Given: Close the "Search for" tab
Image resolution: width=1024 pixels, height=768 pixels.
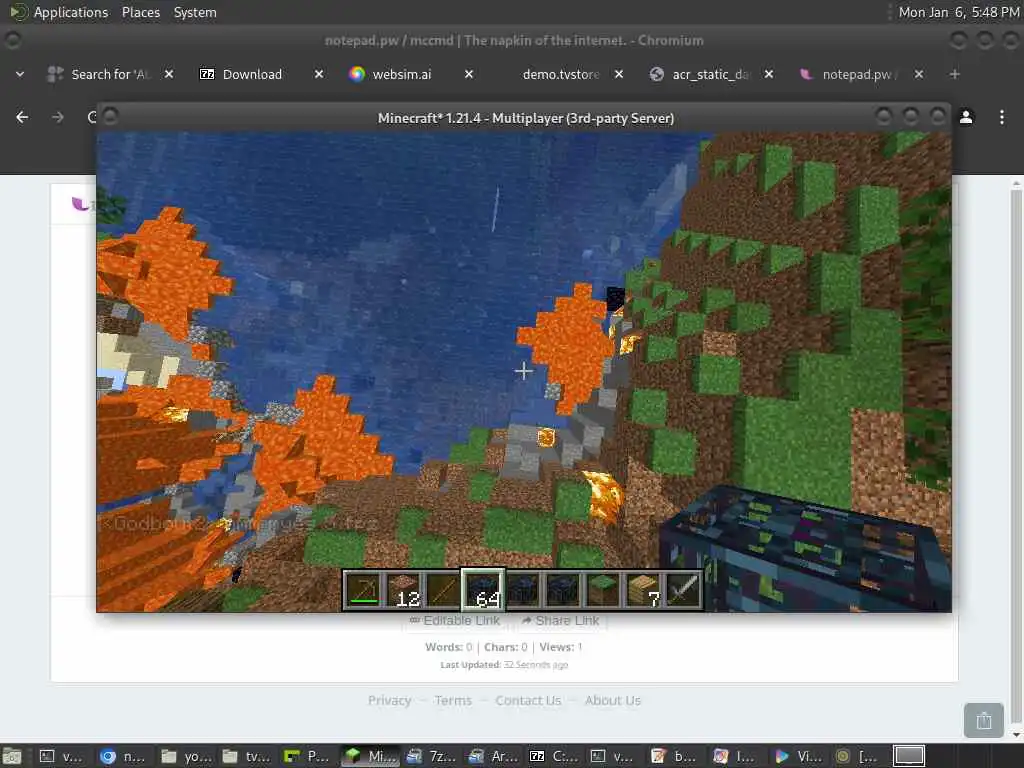Looking at the screenshot, I should (x=168, y=74).
